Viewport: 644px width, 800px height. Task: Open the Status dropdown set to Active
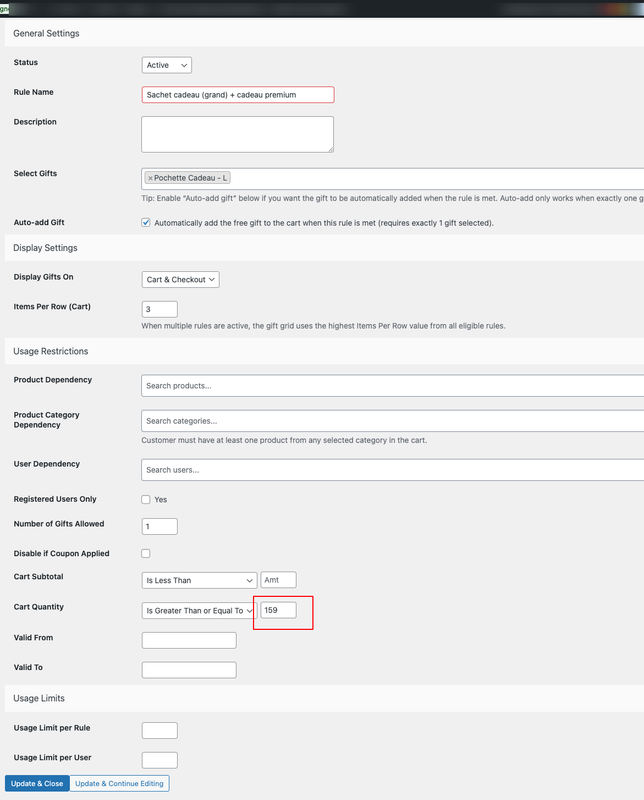tap(166, 65)
